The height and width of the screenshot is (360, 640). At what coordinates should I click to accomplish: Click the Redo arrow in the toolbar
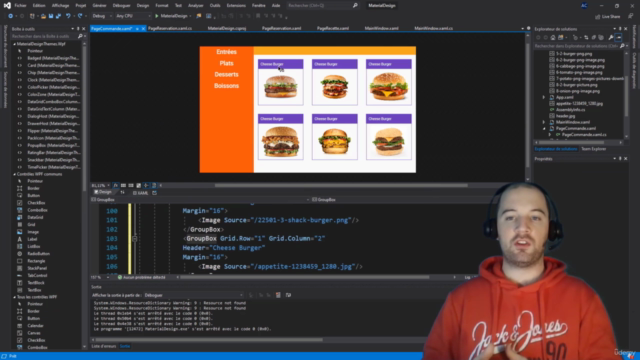click(80, 16)
